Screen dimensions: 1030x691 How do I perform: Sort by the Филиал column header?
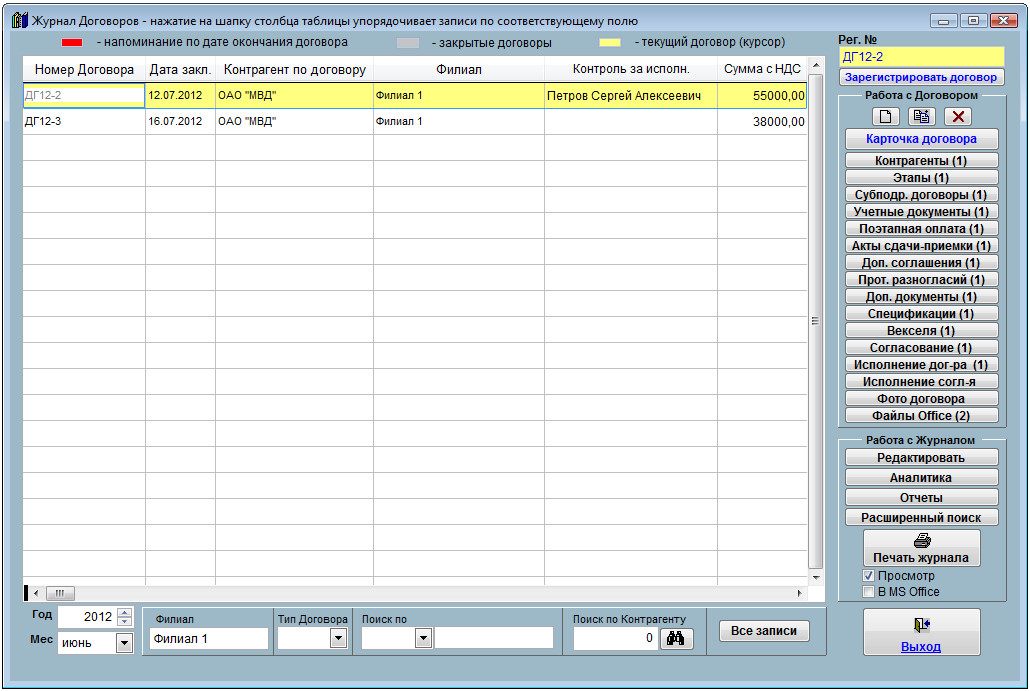pyautogui.click(x=459, y=69)
